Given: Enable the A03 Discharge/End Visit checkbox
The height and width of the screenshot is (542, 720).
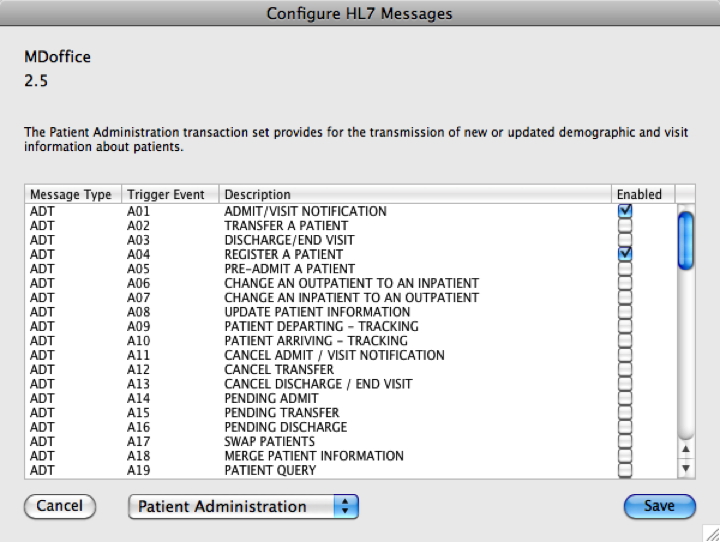Looking at the screenshot, I should (625, 240).
